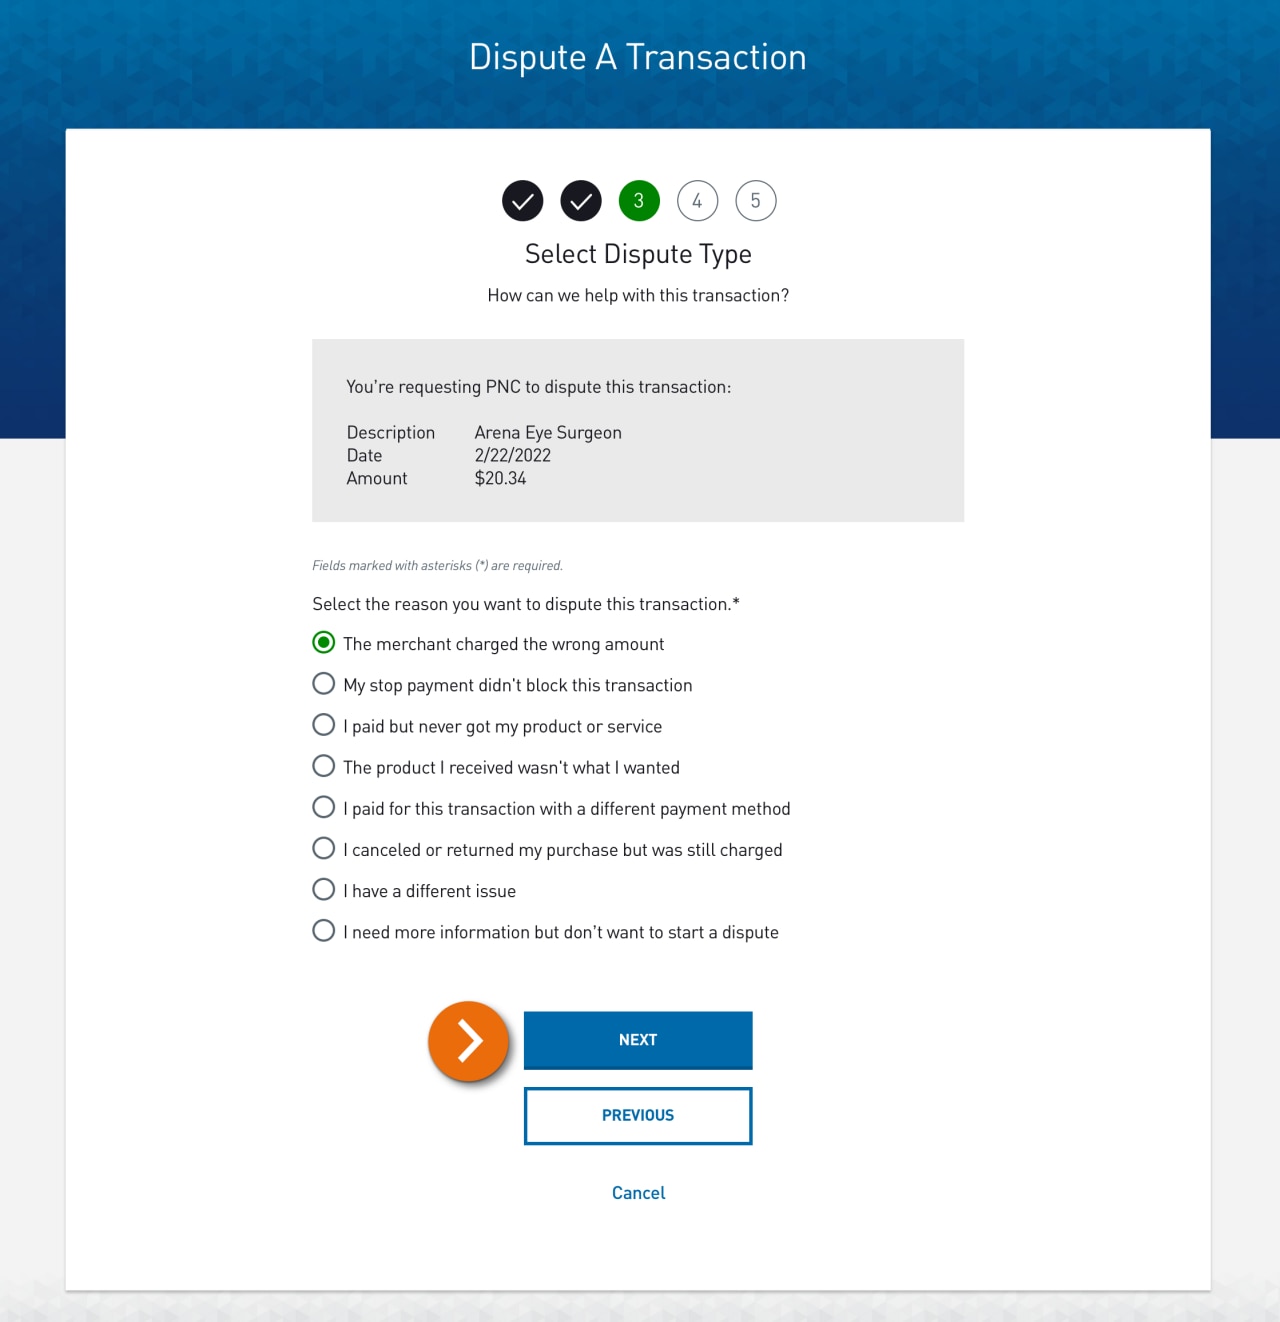Click the NEXT button
The image size is (1280, 1322).
pos(638,1040)
